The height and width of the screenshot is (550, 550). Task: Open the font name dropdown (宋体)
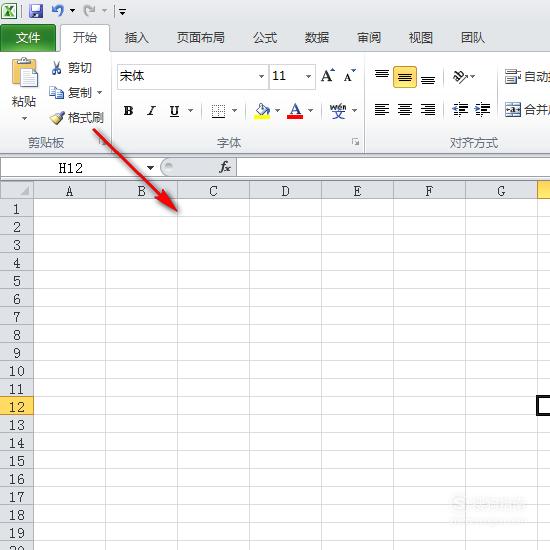[261, 76]
